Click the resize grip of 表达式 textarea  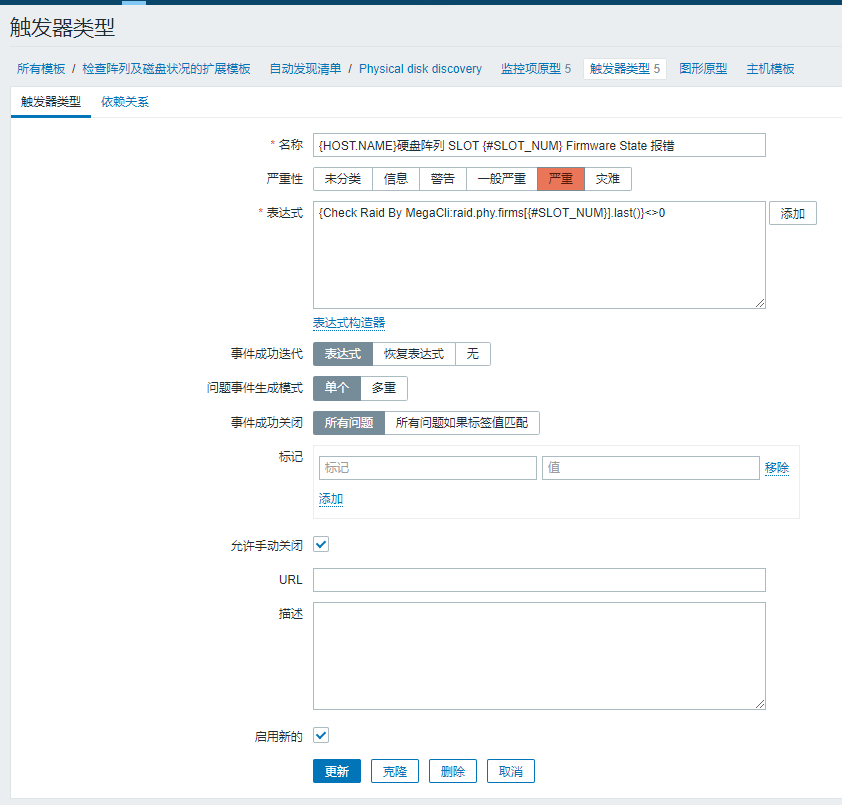point(760,303)
